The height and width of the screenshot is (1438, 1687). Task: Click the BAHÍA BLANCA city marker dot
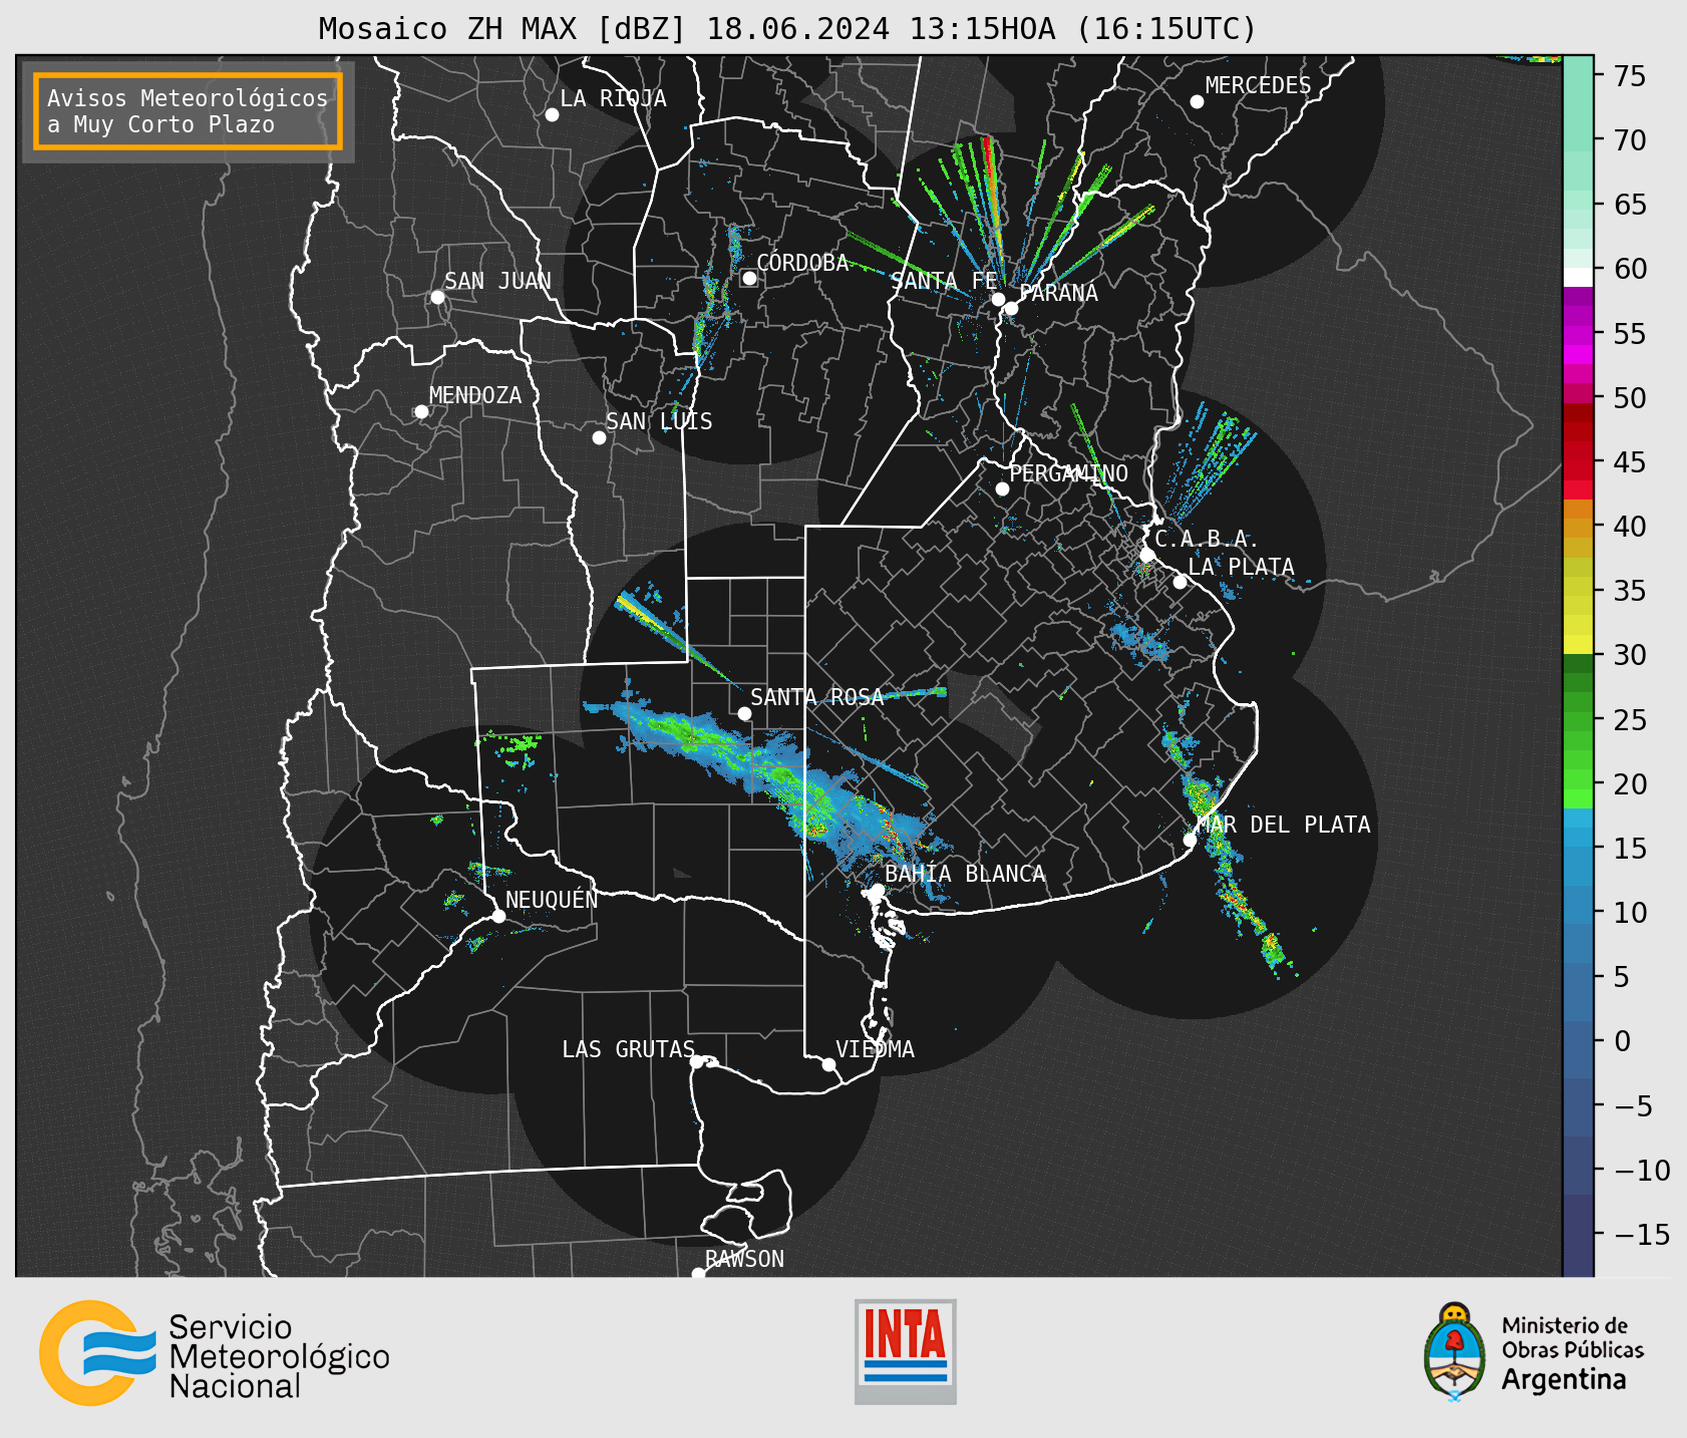(x=877, y=890)
